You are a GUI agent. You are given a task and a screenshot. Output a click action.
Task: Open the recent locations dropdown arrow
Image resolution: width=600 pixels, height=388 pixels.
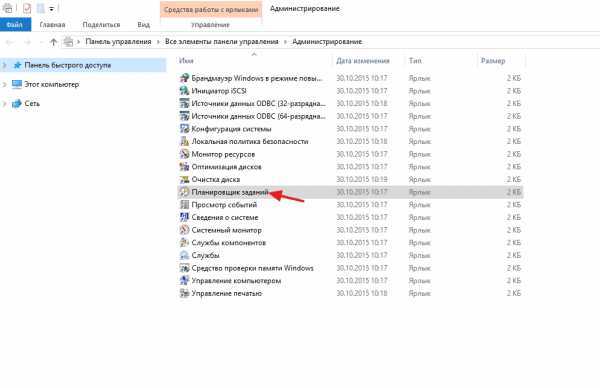coord(41,42)
